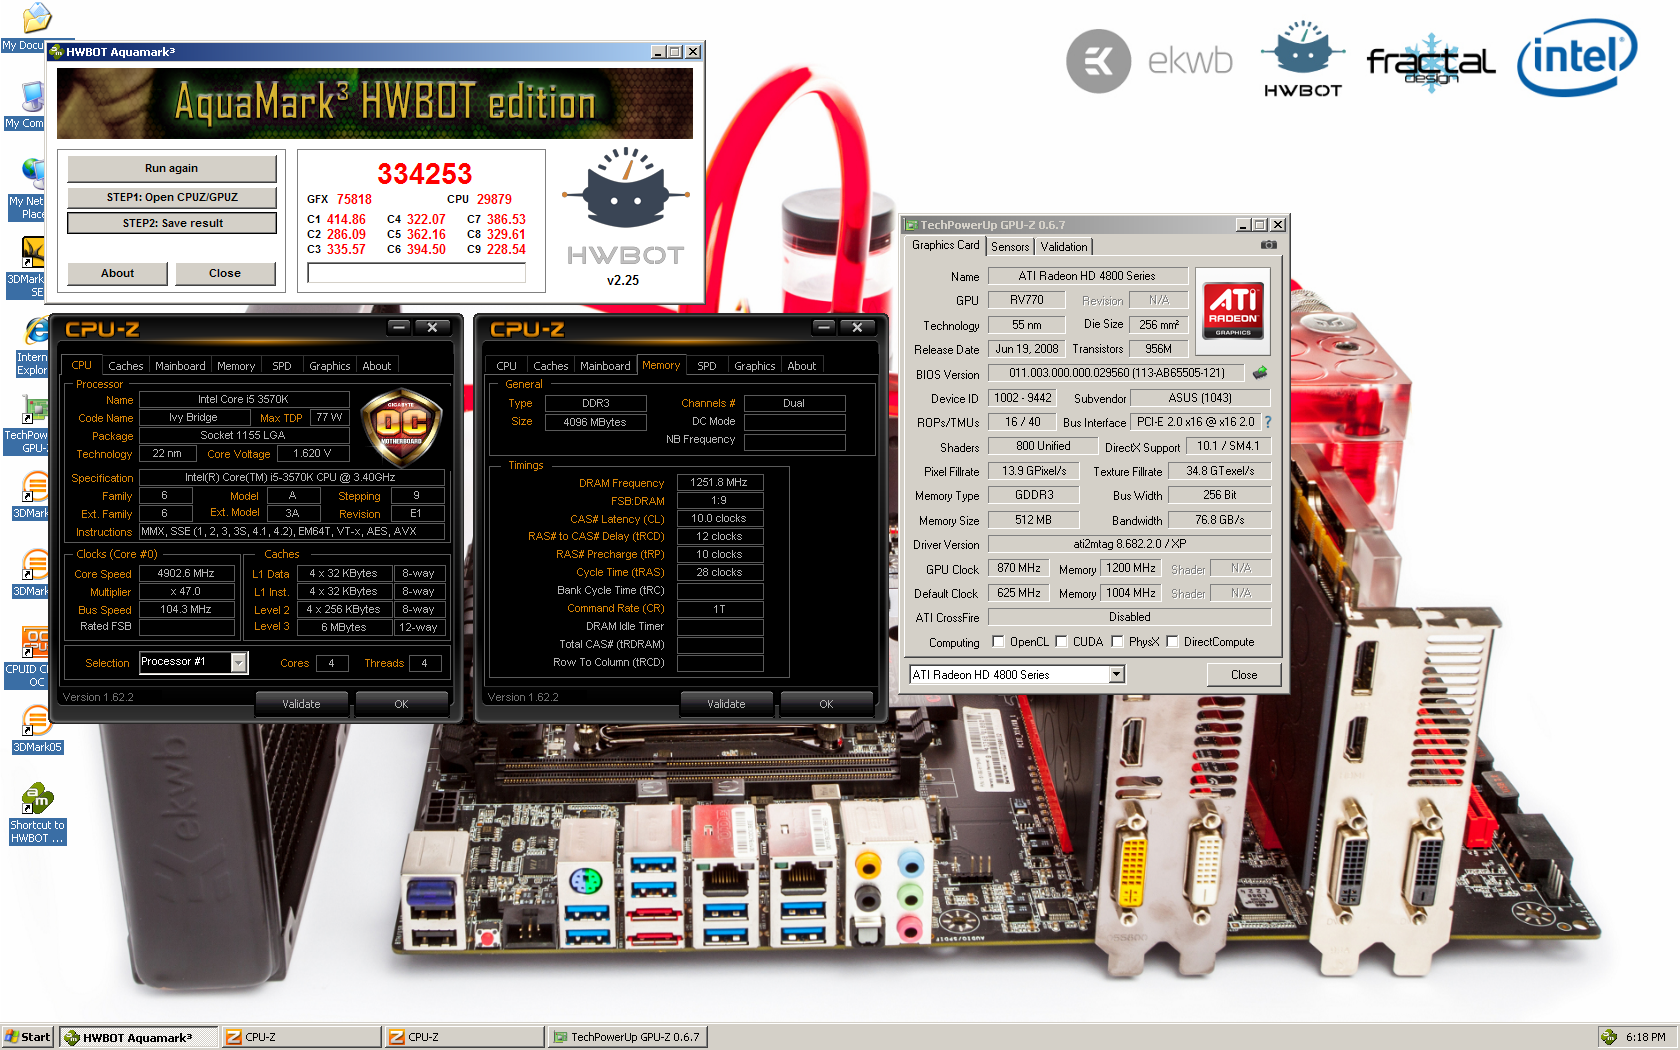Switch to the Sensors tab in GPU-Z
1680x1050 pixels.
1010,247
